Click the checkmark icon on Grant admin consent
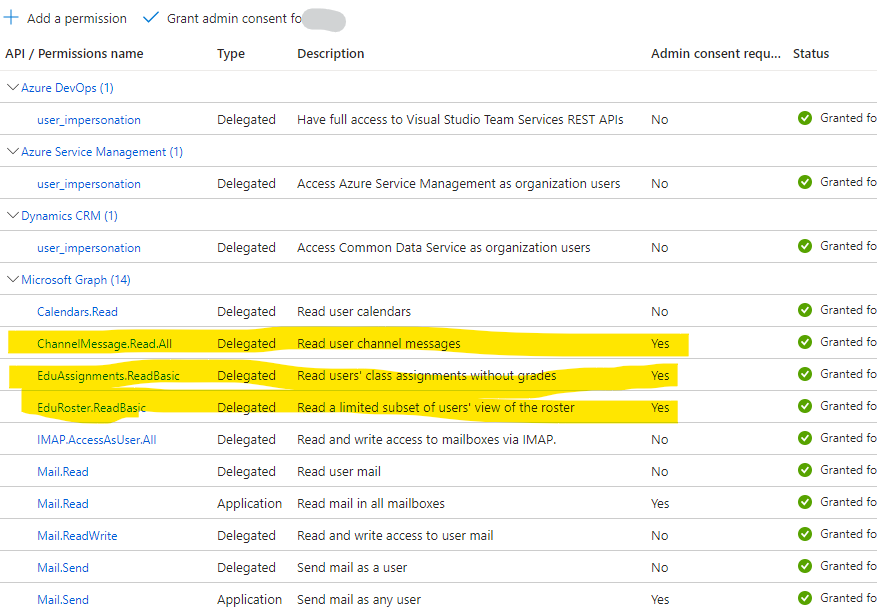 (x=151, y=18)
